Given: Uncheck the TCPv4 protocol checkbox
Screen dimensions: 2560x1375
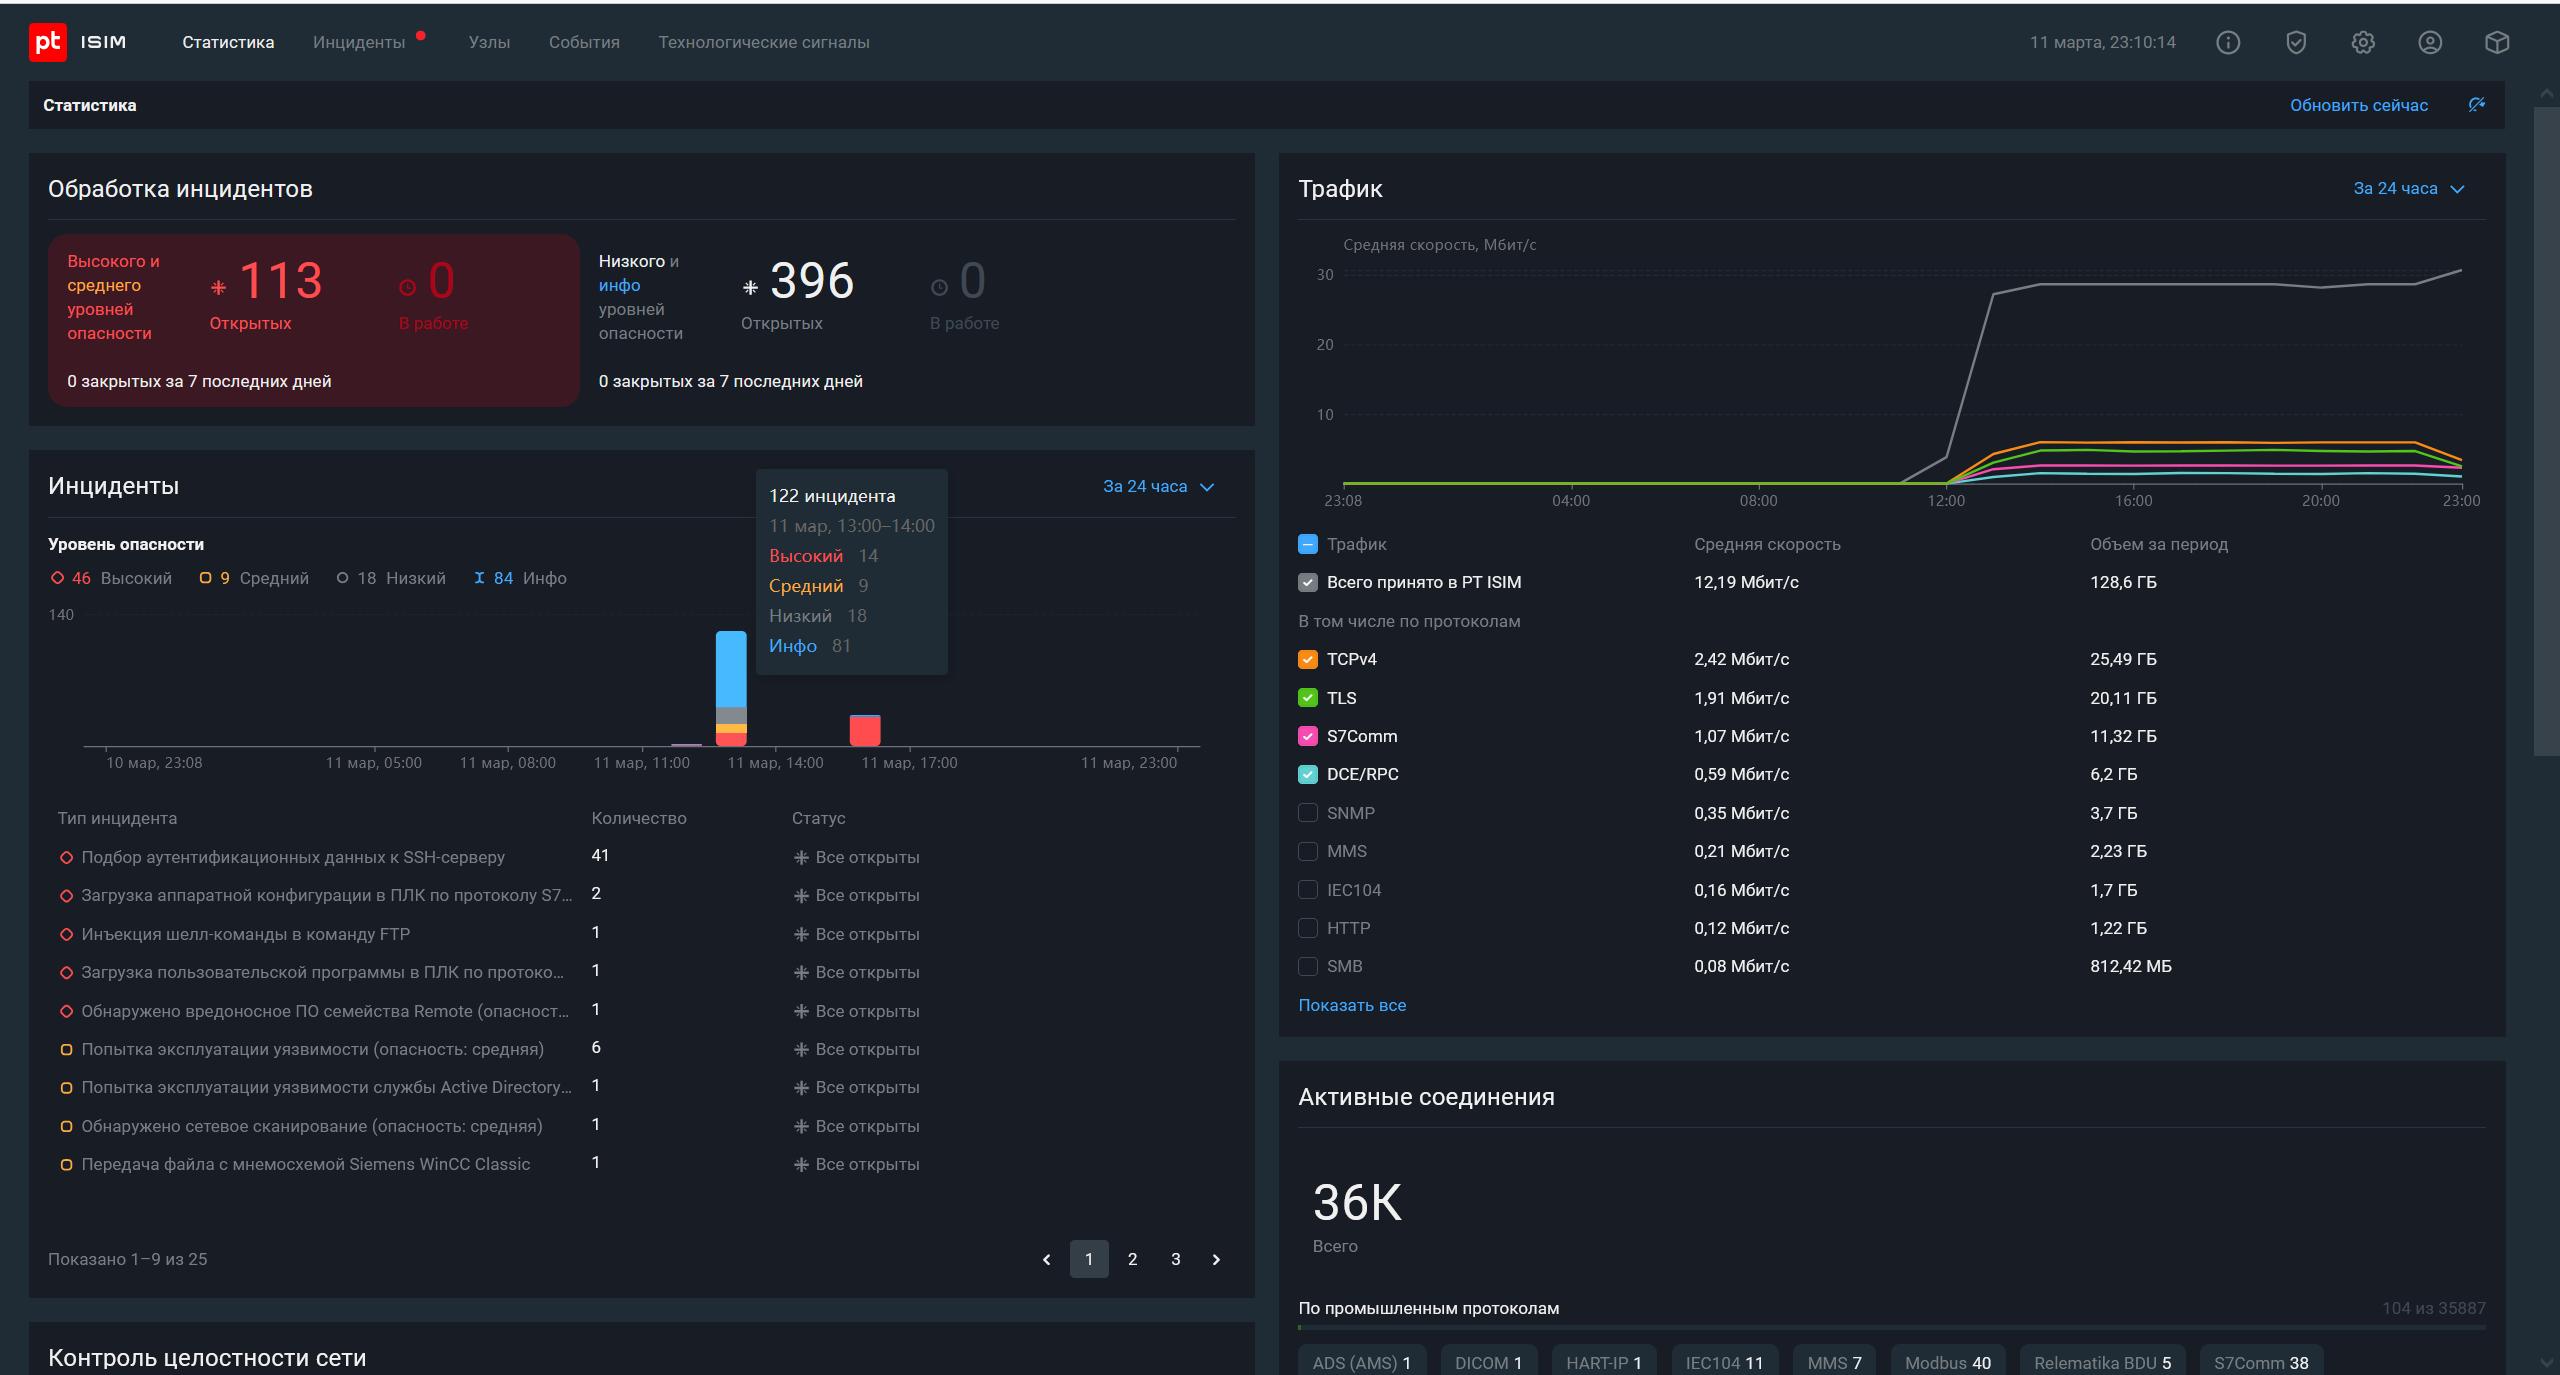Looking at the screenshot, I should coord(1308,659).
